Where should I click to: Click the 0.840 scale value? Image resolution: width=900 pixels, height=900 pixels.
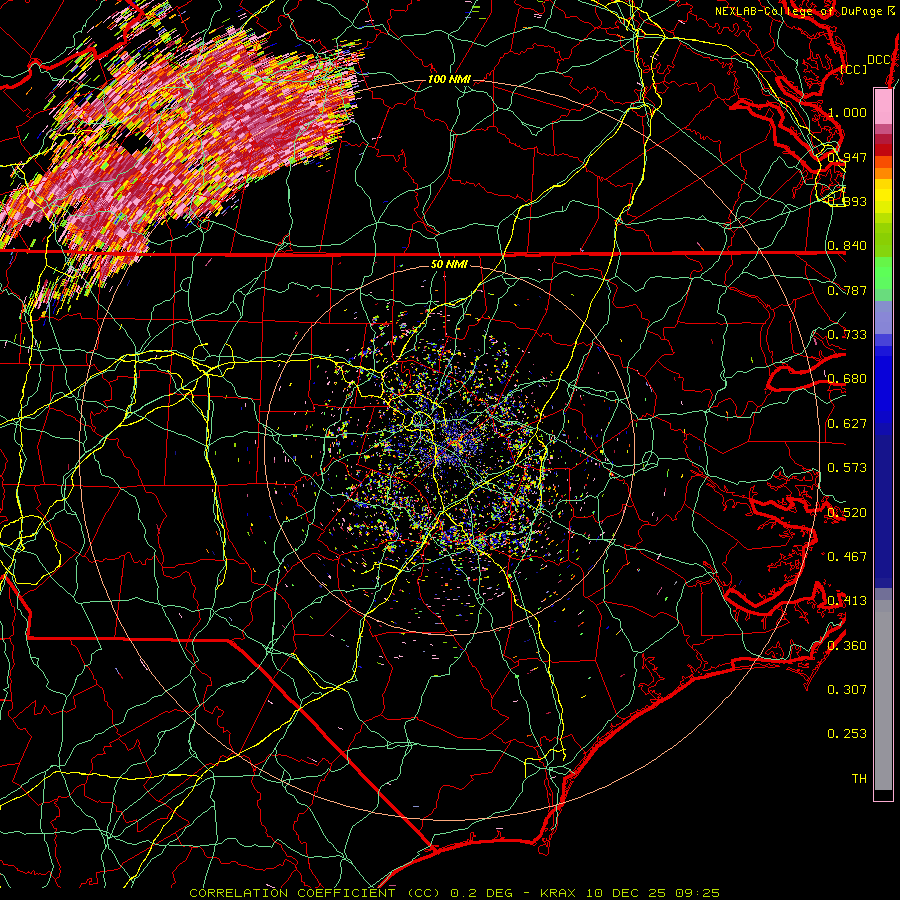tap(847, 246)
